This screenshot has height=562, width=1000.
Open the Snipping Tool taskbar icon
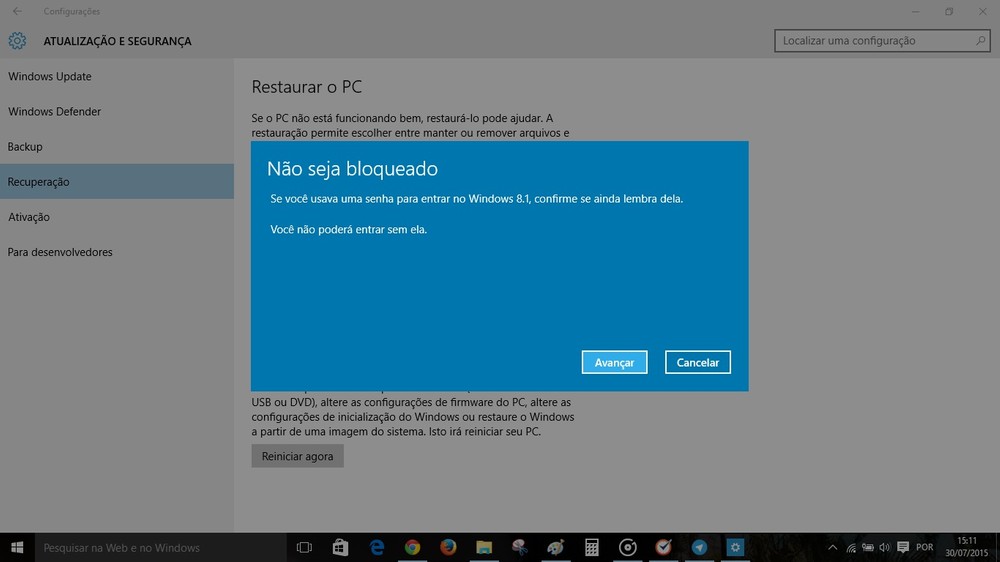[520, 547]
